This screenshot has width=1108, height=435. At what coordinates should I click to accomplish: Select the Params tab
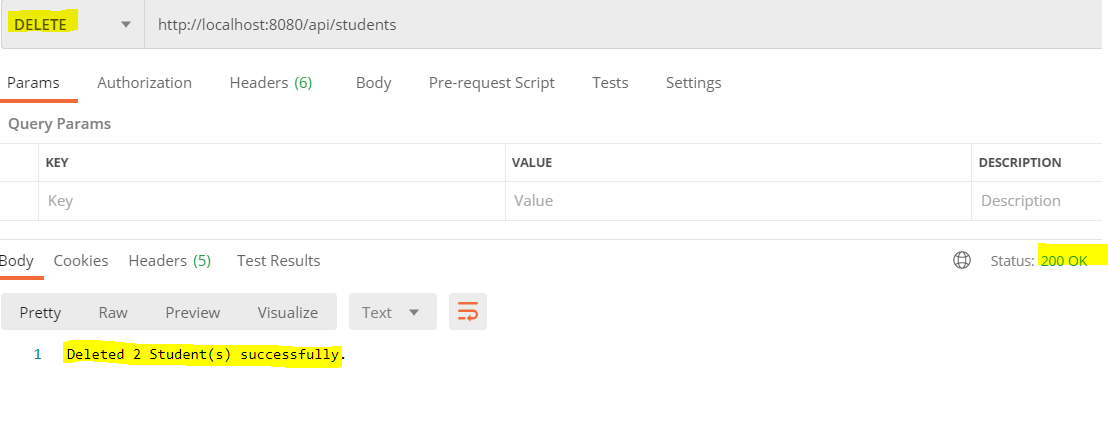[x=33, y=83]
